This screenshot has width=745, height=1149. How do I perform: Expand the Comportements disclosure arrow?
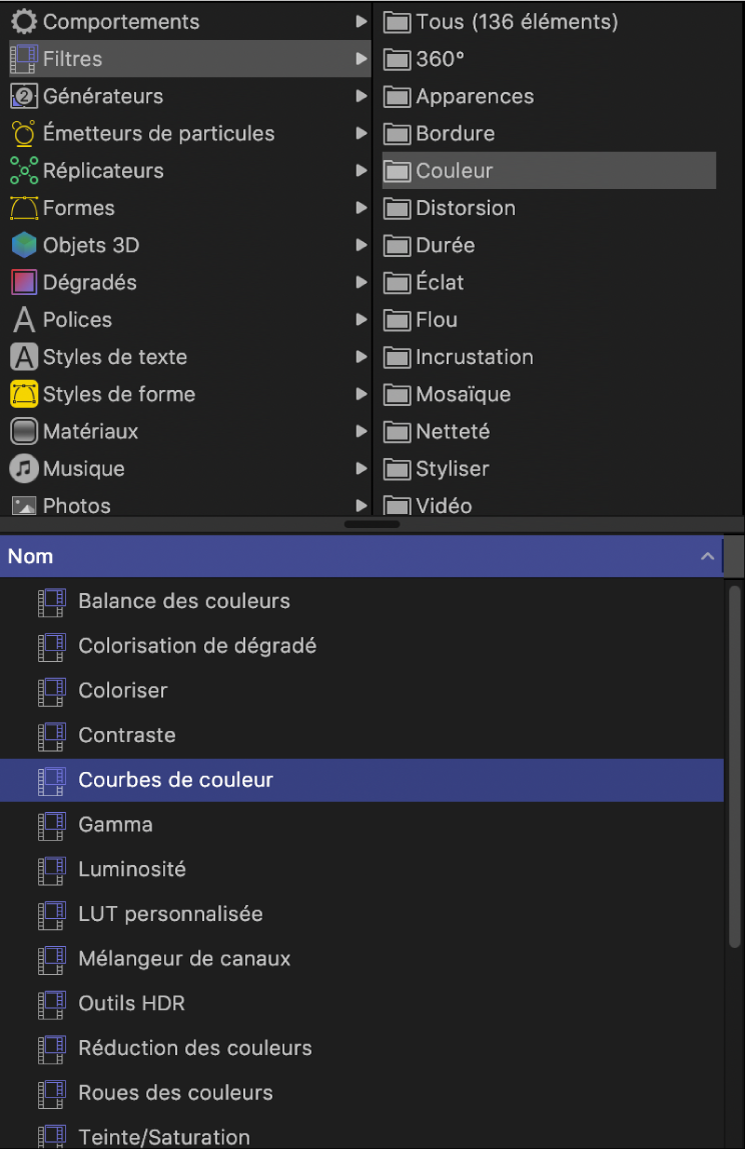pyautogui.click(x=362, y=21)
